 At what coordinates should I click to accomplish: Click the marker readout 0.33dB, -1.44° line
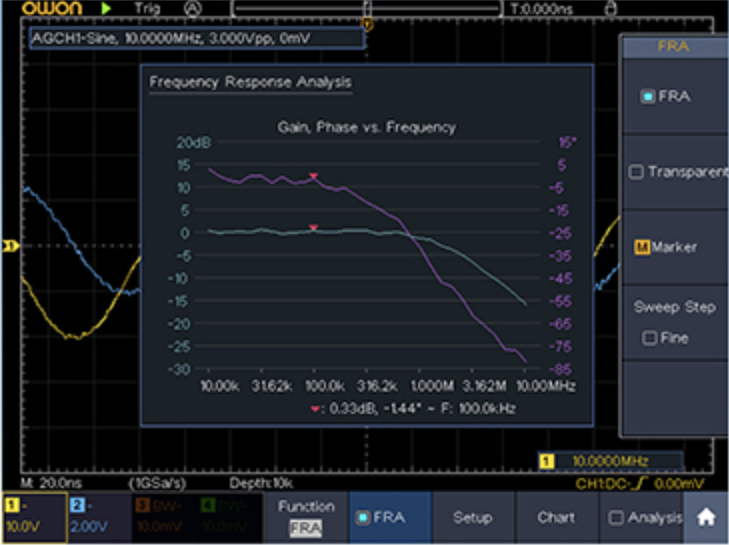click(x=413, y=408)
